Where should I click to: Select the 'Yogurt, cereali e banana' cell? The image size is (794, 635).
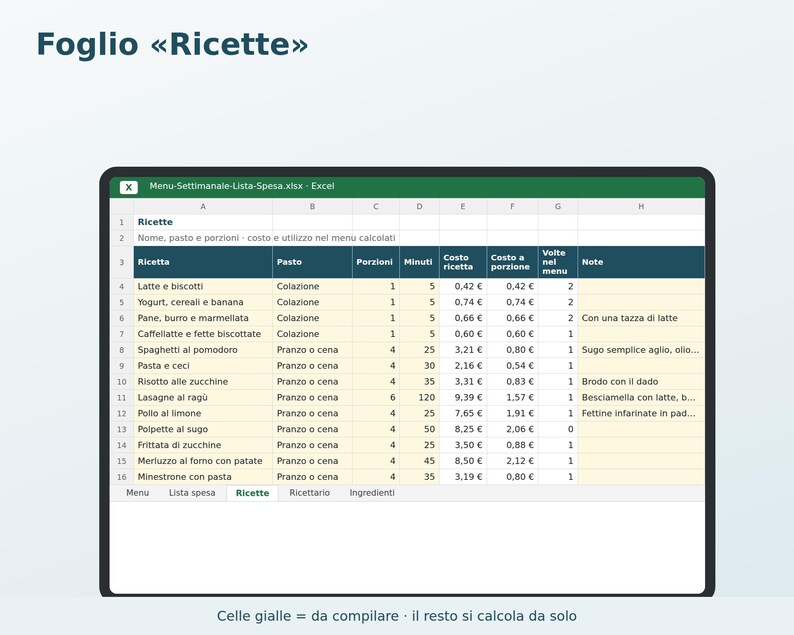(203, 302)
